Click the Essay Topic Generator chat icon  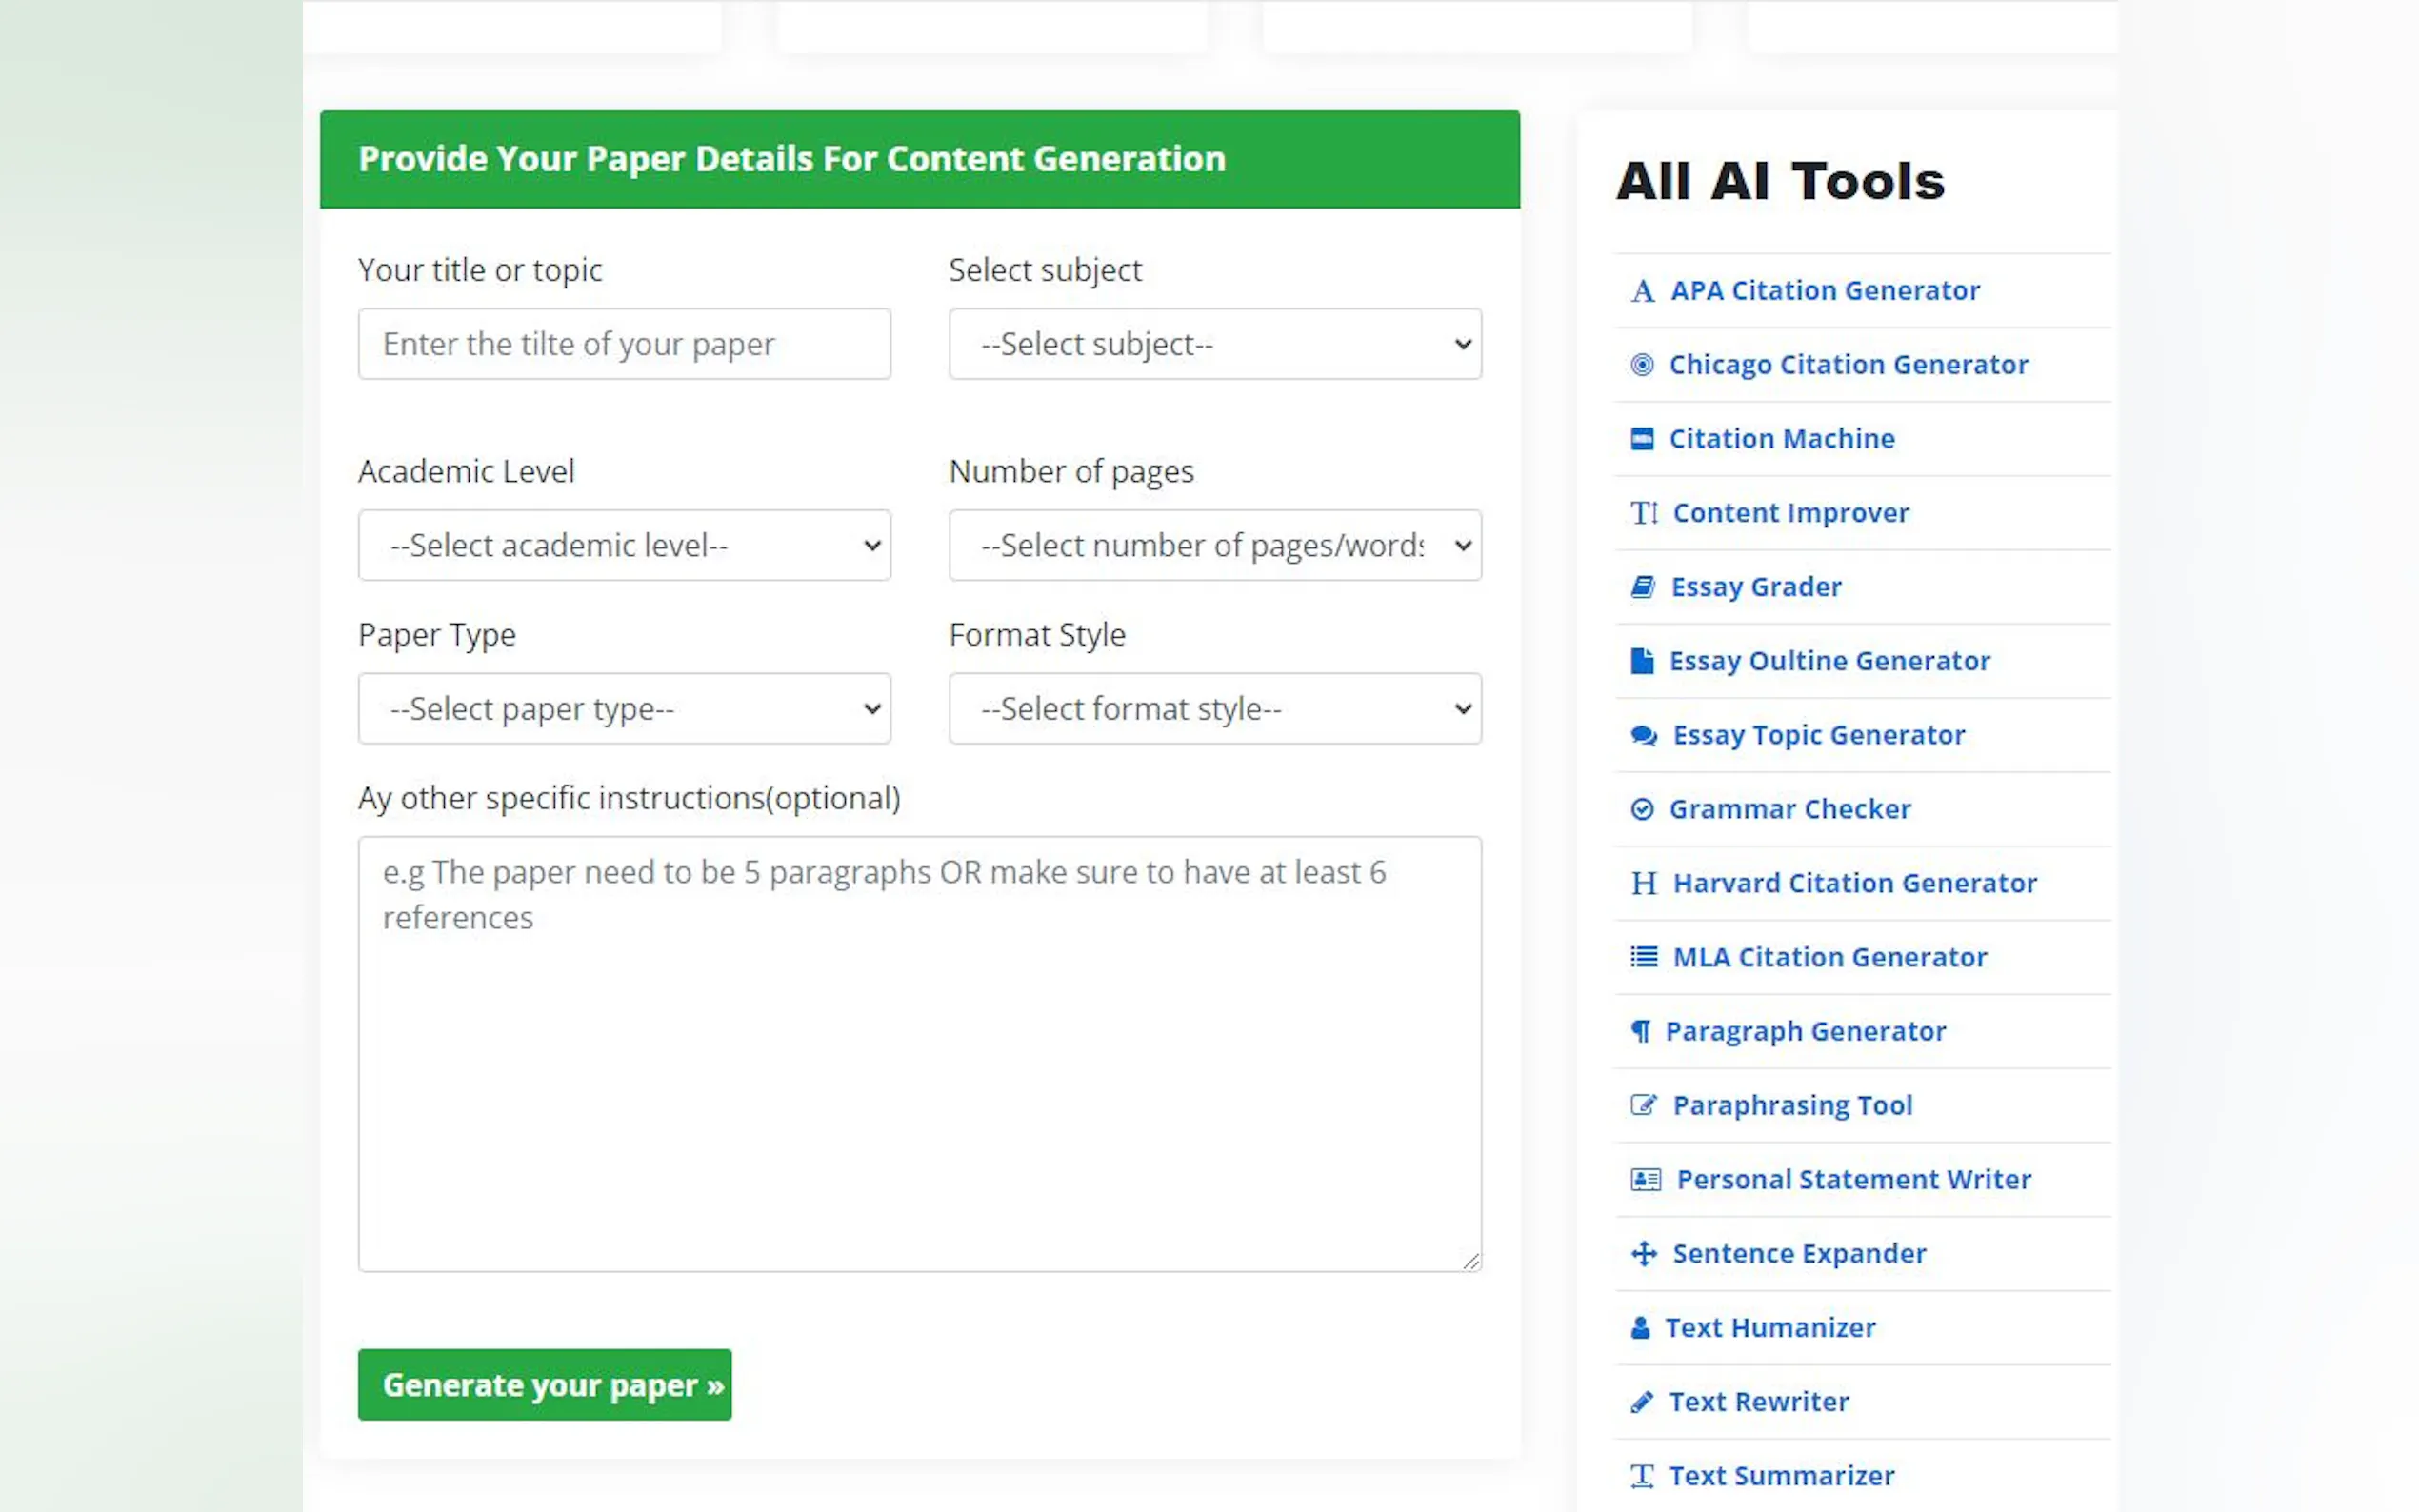[1643, 736]
